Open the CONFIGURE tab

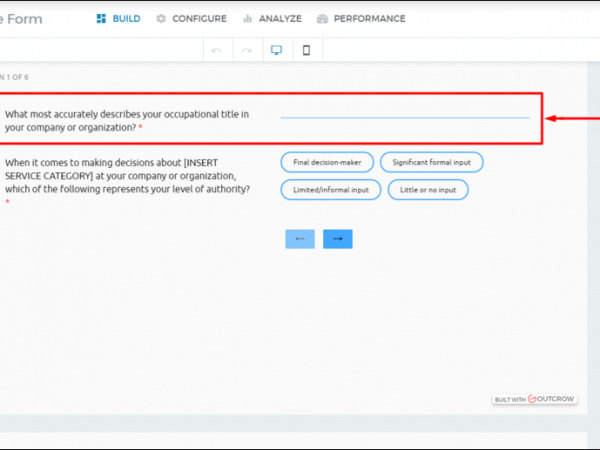(x=191, y=18)
